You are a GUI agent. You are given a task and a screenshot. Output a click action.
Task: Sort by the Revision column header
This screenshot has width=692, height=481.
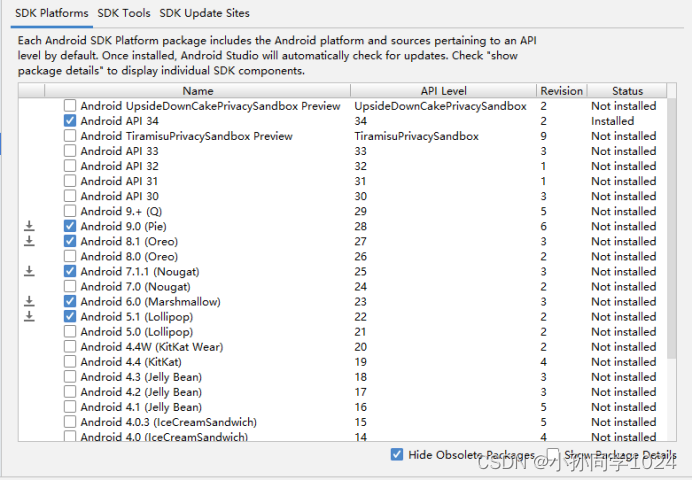tap(562, 90)
